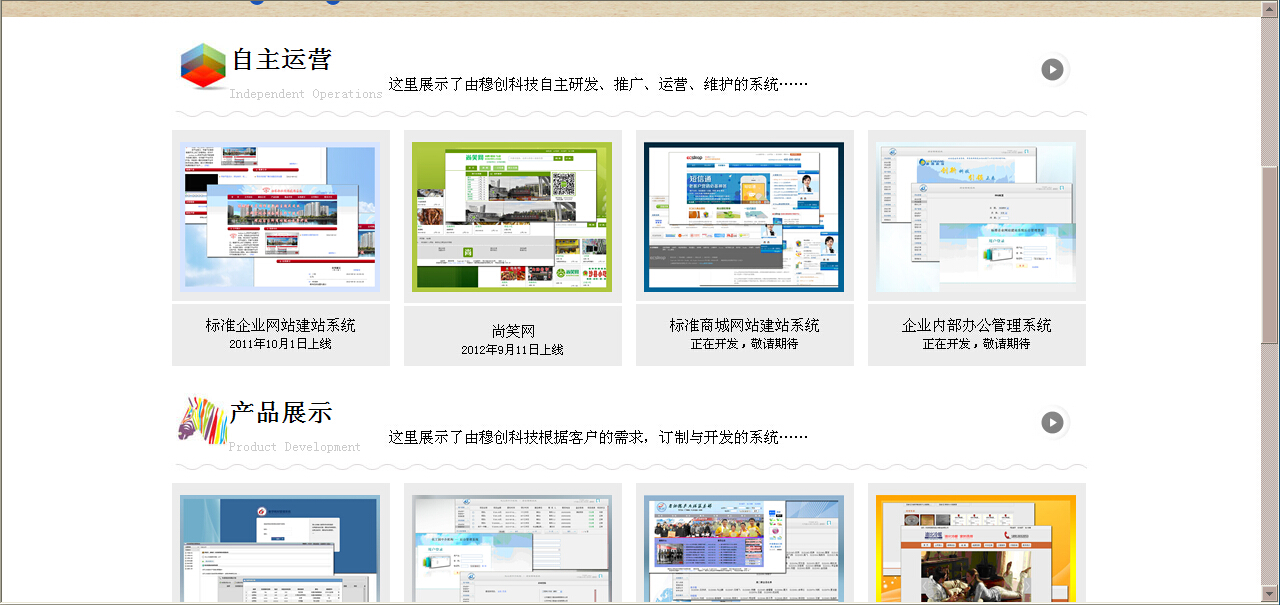Click the vertical scrollbar down arrow
1280x605 pixels.
pos(1270,595)
